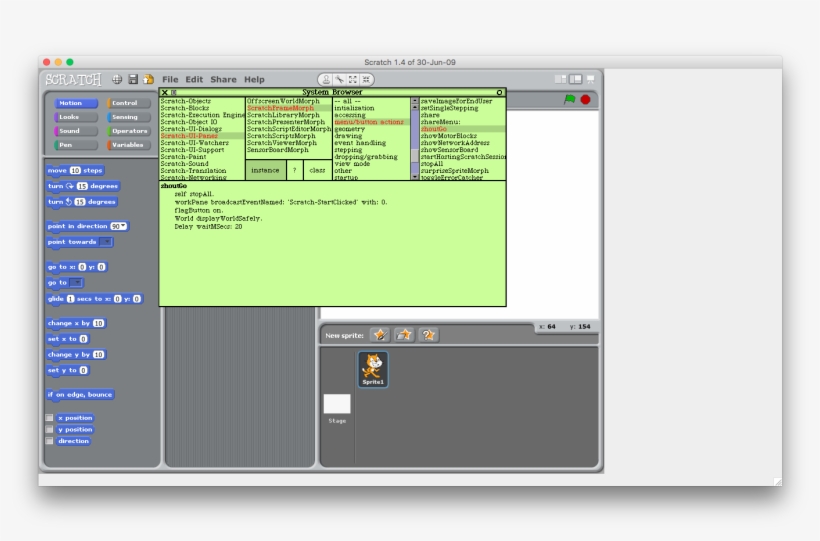
Task: Open the point towards dropdown arrow
Action: coord(106,242)
